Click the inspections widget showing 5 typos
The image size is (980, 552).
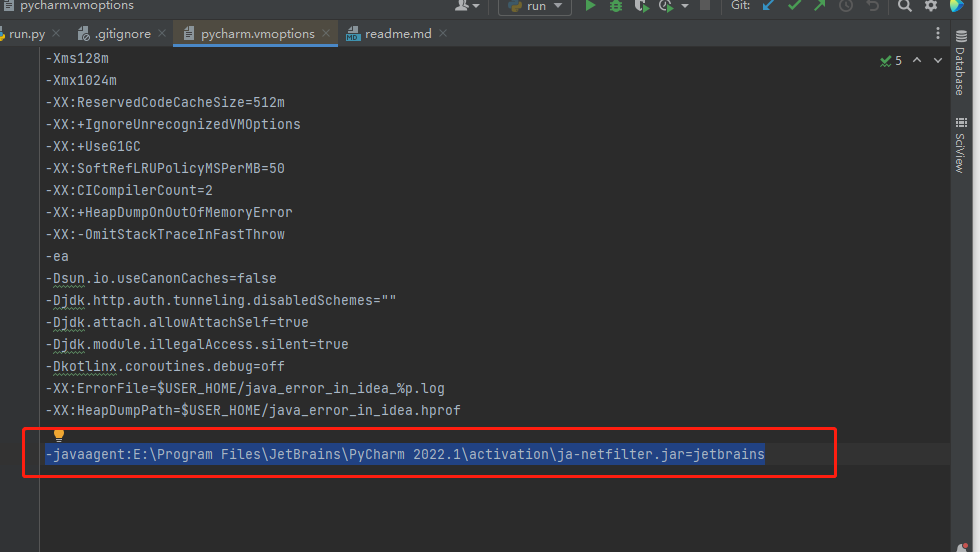891,61
